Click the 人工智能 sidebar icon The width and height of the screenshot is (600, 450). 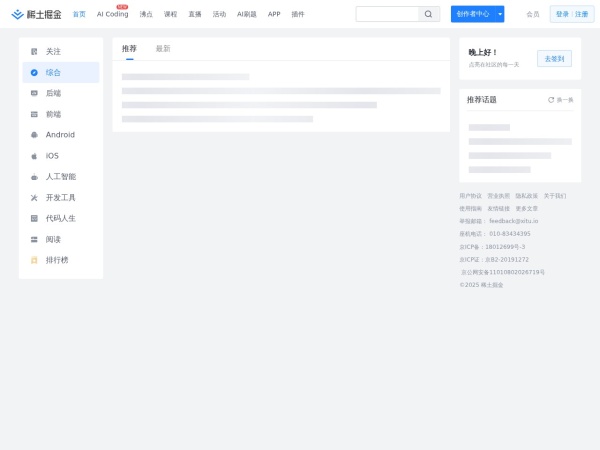click(34, 177)
